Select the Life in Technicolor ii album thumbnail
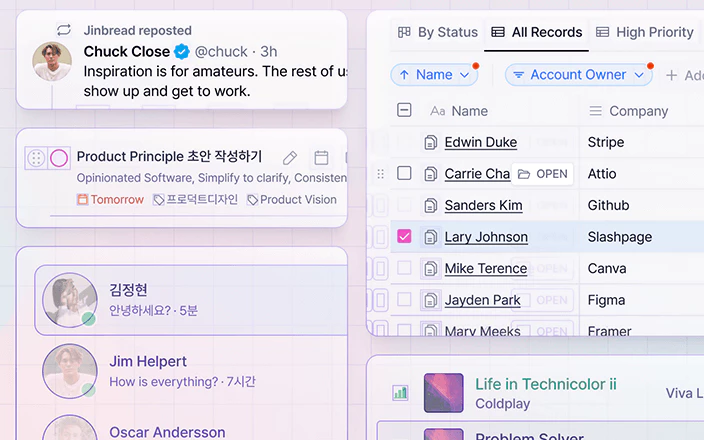 [x=443, y=393]
